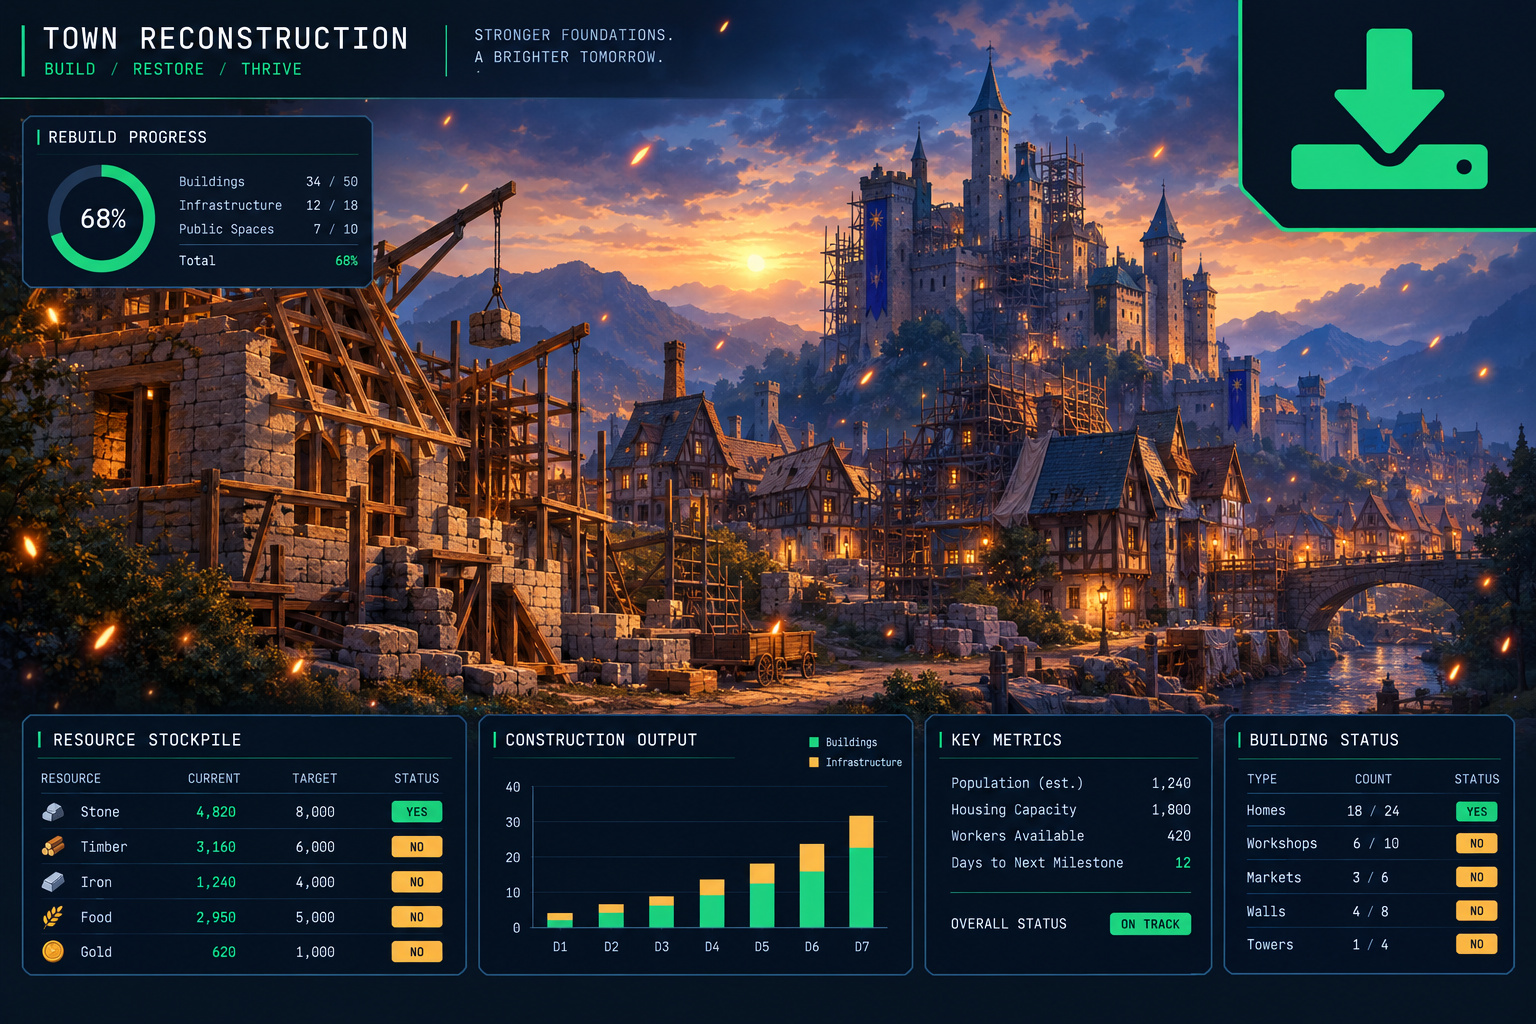Click the COUNT column header

click(x=1373, y=779)
